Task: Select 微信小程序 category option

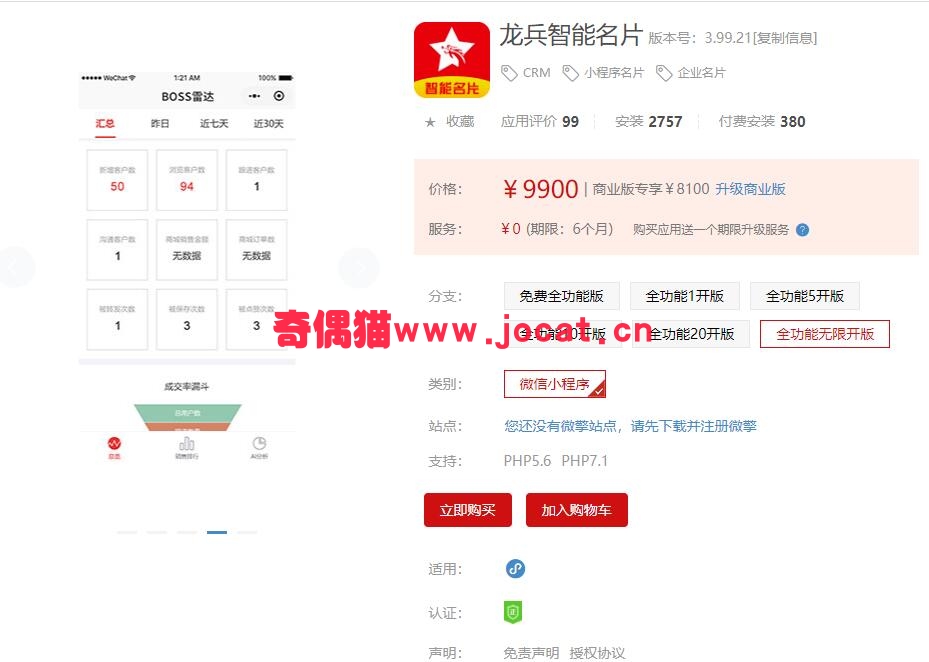Action: coord(555,384)
